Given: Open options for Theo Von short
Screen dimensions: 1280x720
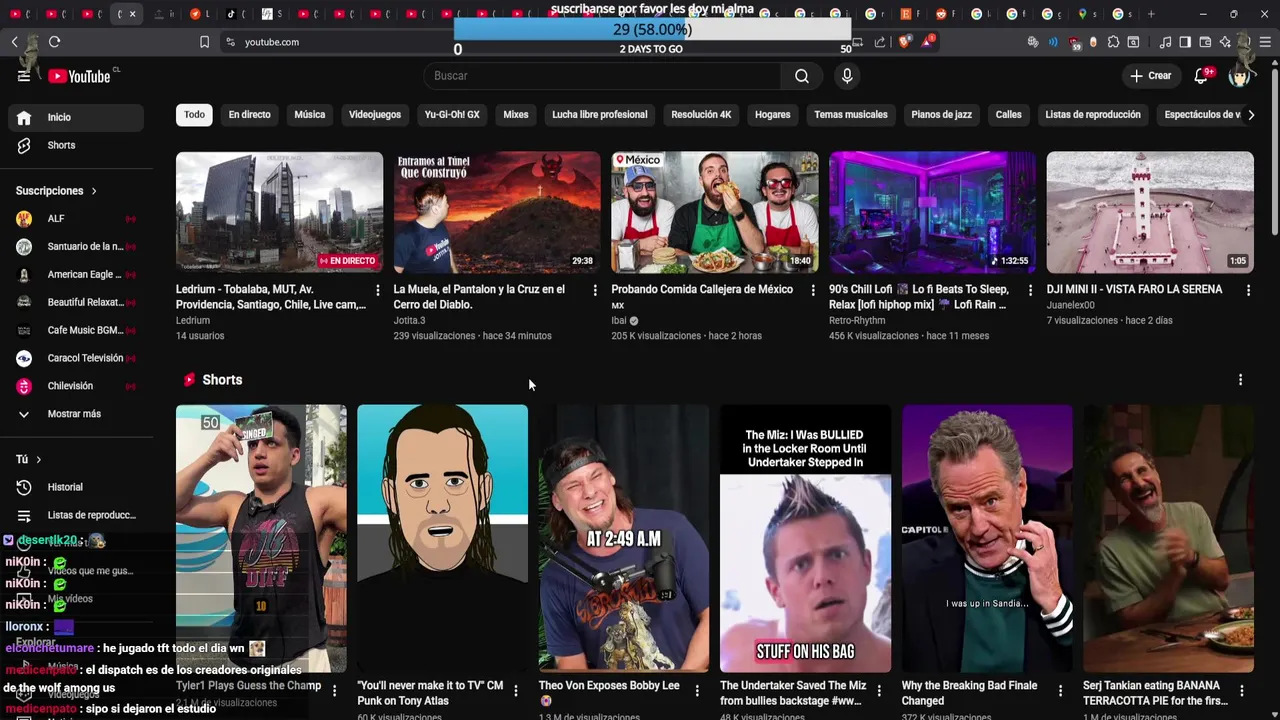Looking at the screenshot, I should click(x=697, y=691).
